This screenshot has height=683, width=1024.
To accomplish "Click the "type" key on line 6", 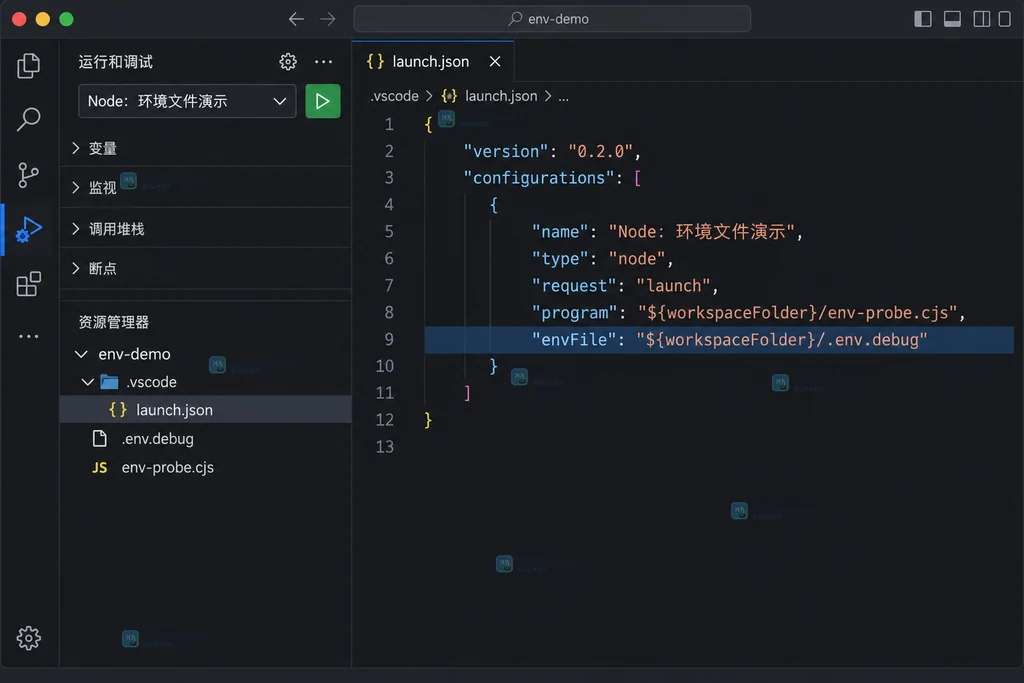I will point(560,259).
